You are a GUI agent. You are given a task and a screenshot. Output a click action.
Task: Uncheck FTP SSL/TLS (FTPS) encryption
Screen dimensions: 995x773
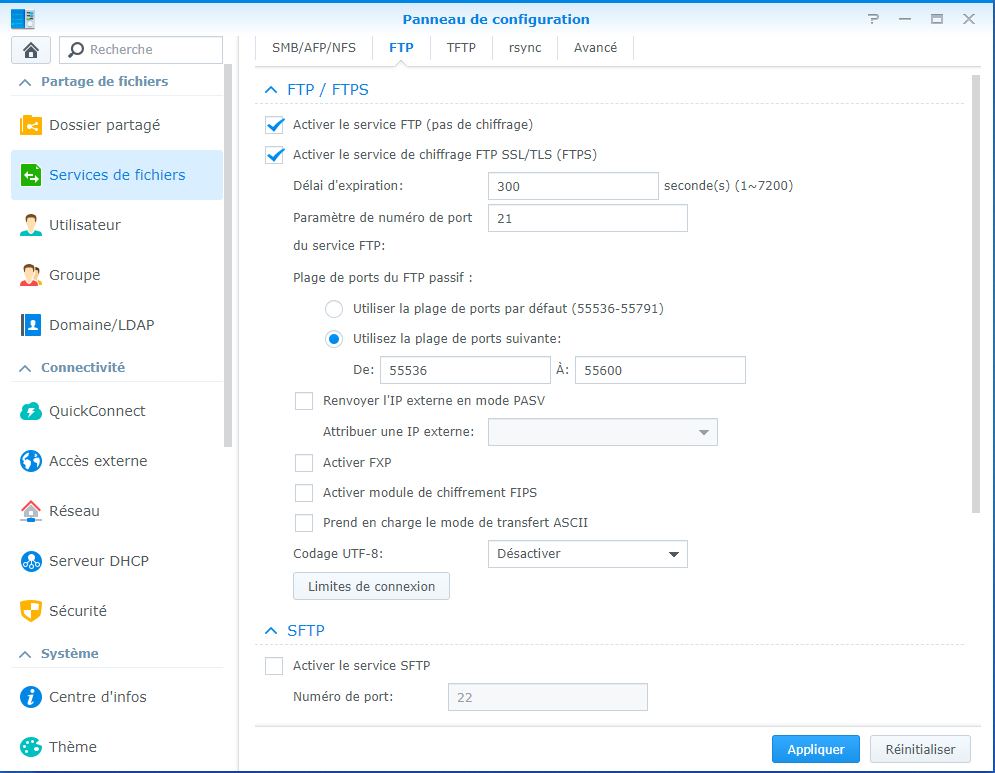click(275, 155)
